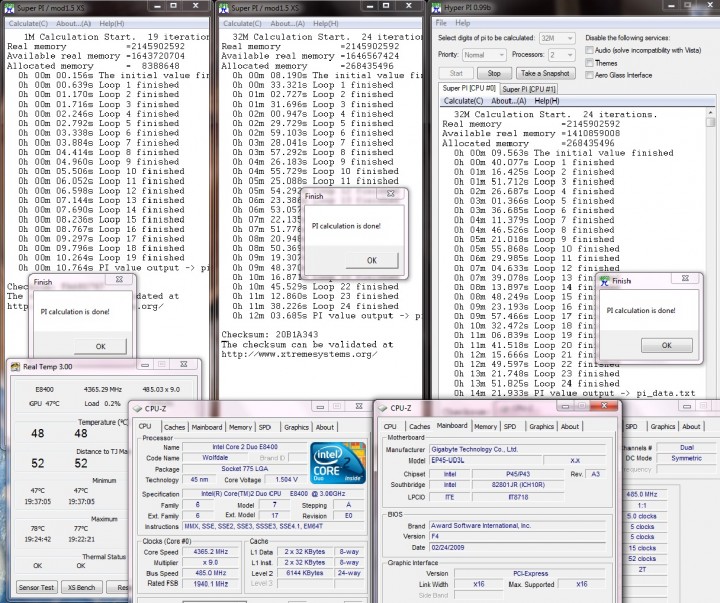The height and width of the screenshot is (603, 720).
Task: Click Loop 24 finished line in Hyper PI
Action: pos(536,383)
